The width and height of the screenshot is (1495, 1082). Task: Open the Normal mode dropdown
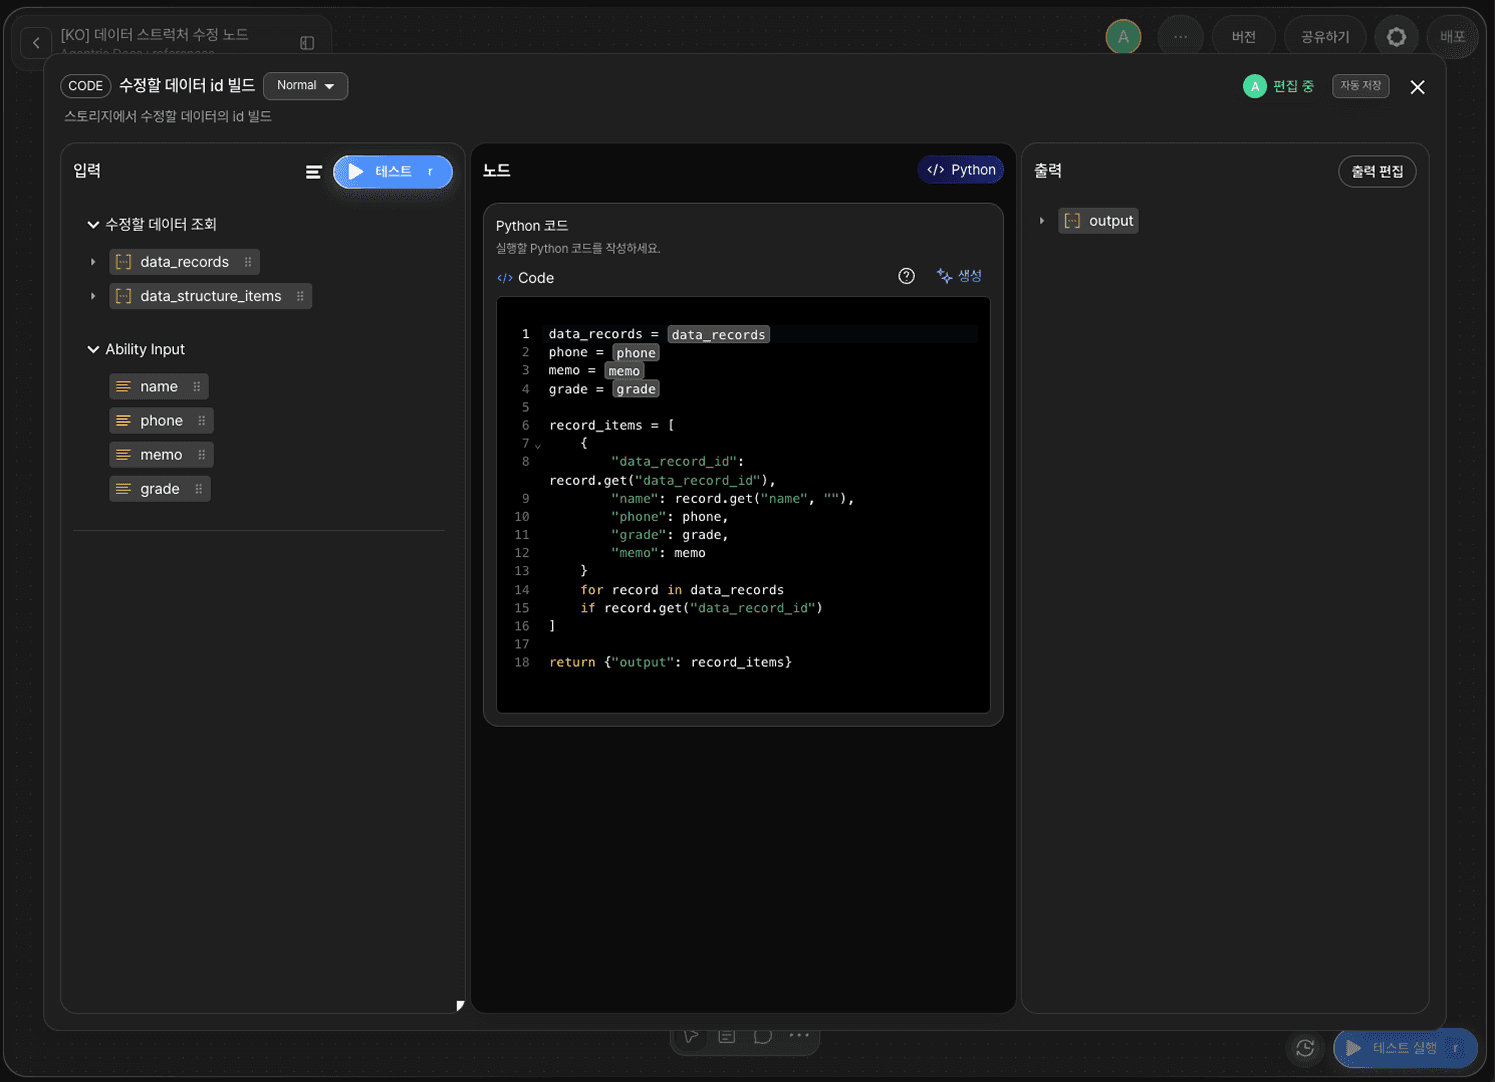(x=305, y=86)
